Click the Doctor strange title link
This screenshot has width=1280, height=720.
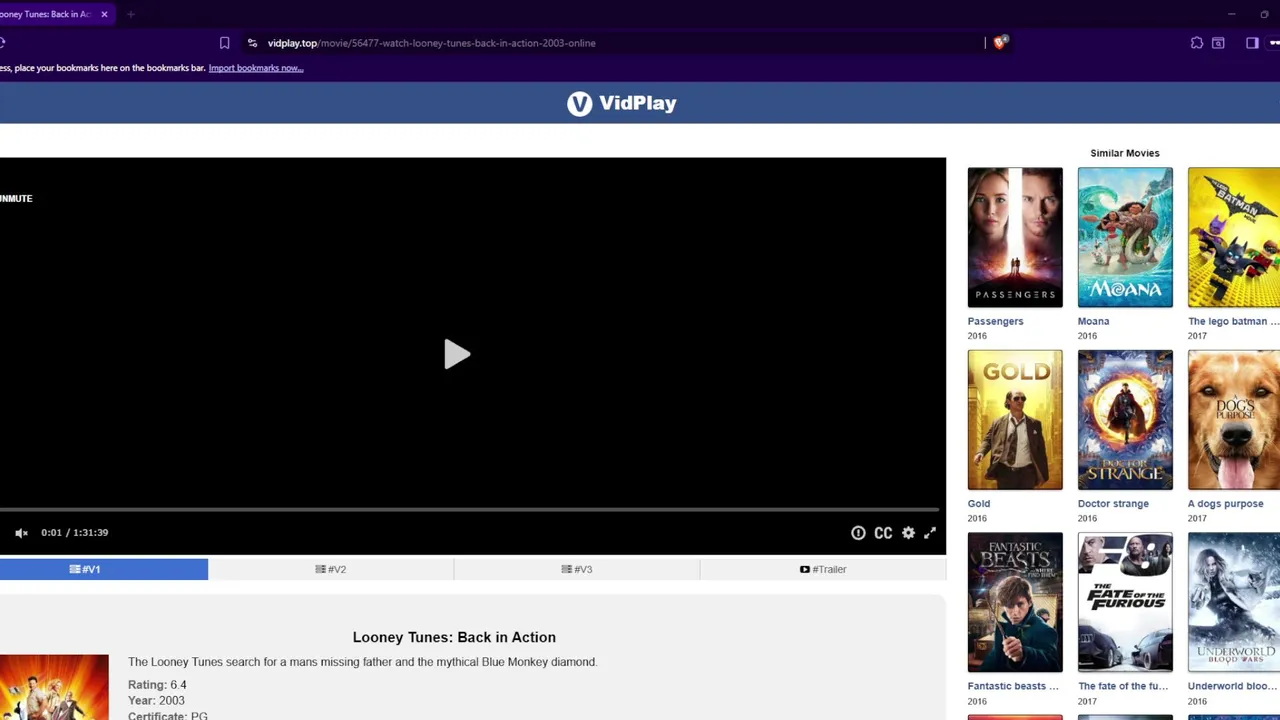point(1113,504)
